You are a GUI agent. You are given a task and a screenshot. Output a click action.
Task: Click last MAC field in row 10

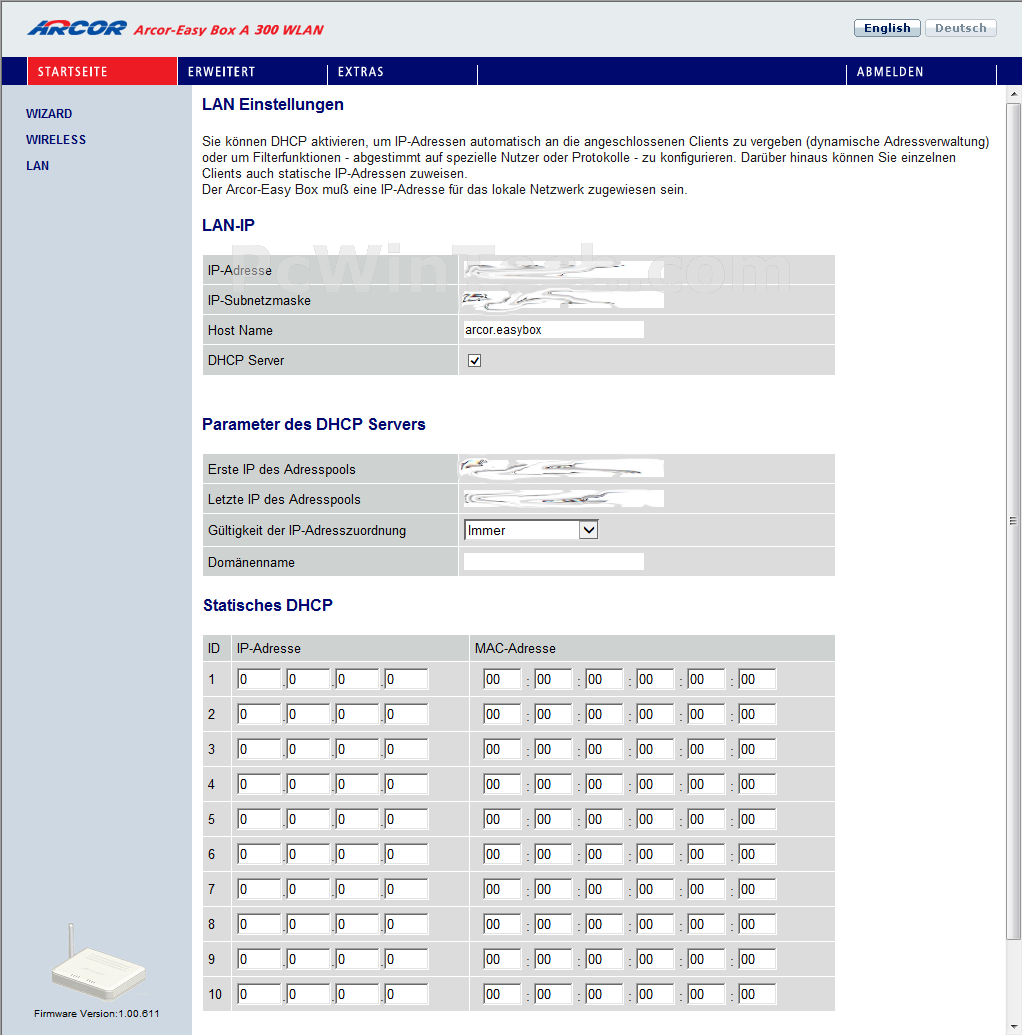click(x=757, y=994)
